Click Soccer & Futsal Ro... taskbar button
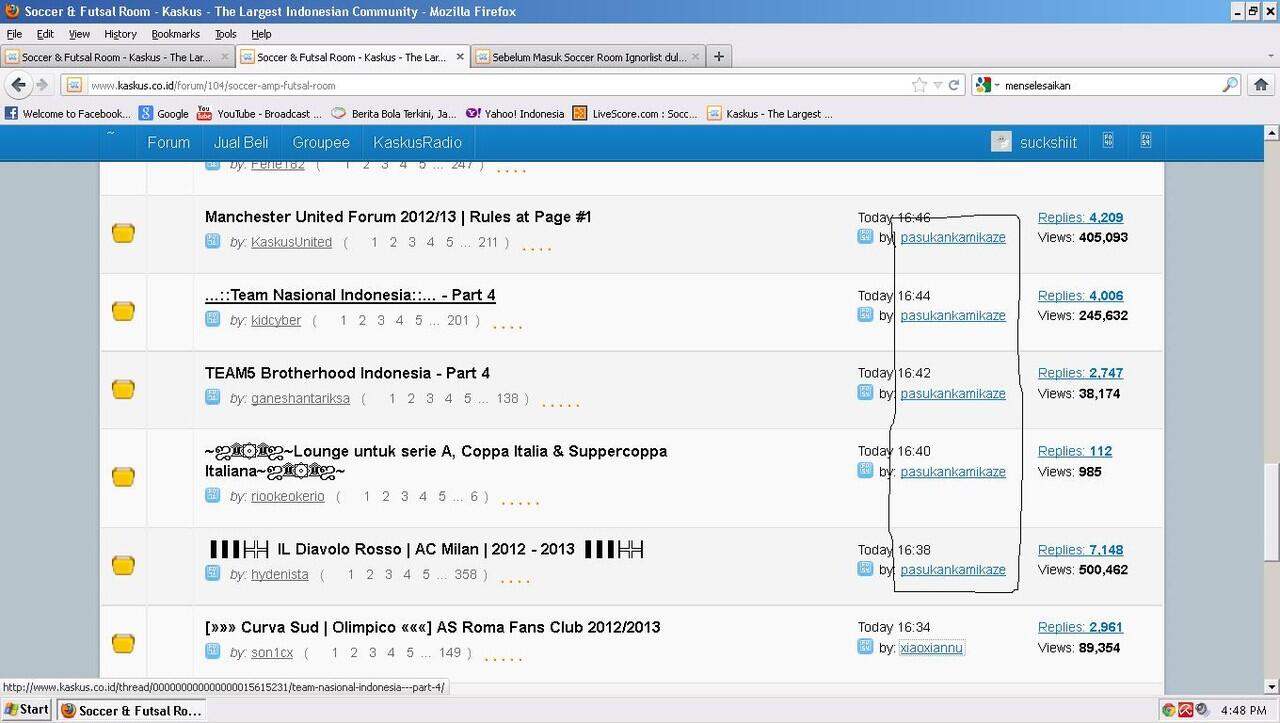The height and width of the screenshot is (723, 1280). click(132, 710)
